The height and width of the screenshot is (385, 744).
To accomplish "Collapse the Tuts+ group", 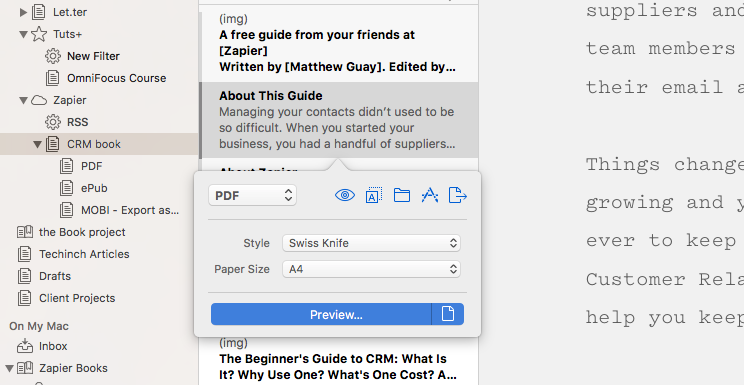I will coord(23,34).
